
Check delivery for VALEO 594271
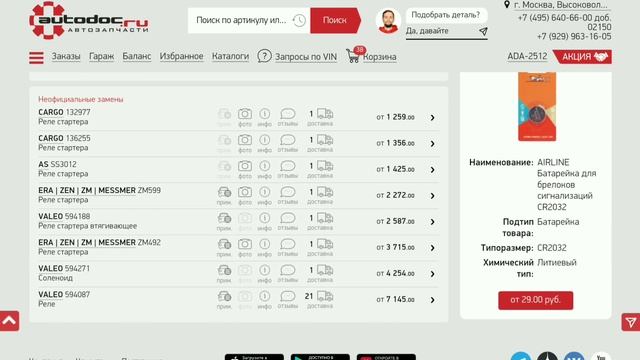320,274
